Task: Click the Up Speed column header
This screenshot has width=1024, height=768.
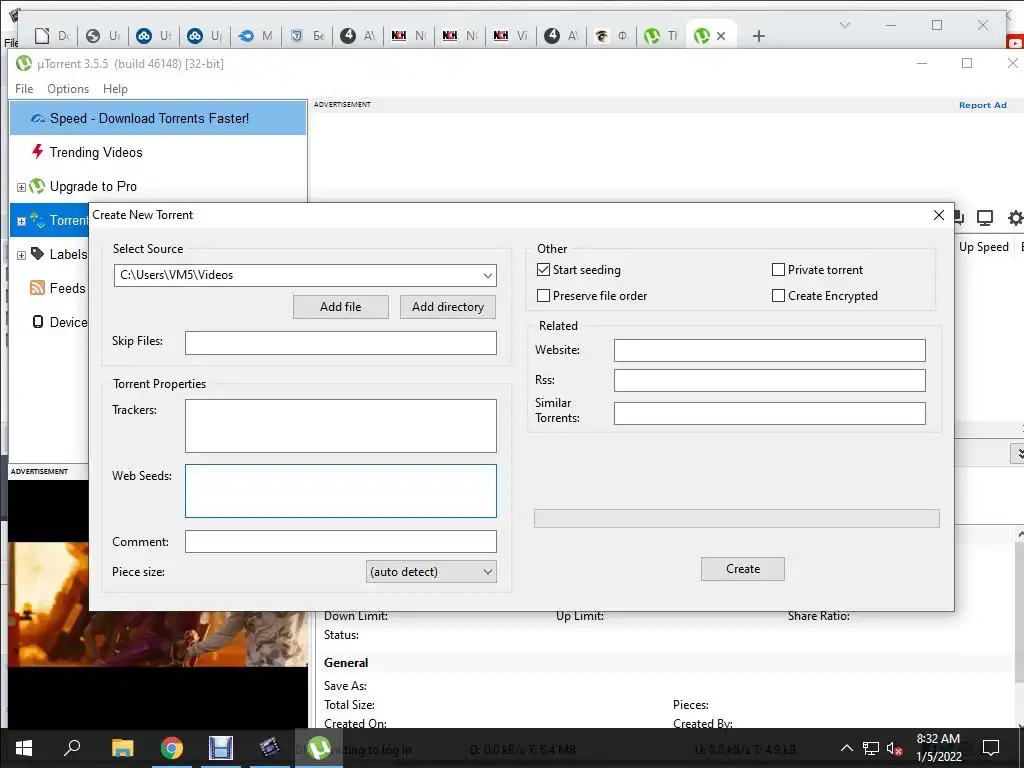Action: coord(984,247)
